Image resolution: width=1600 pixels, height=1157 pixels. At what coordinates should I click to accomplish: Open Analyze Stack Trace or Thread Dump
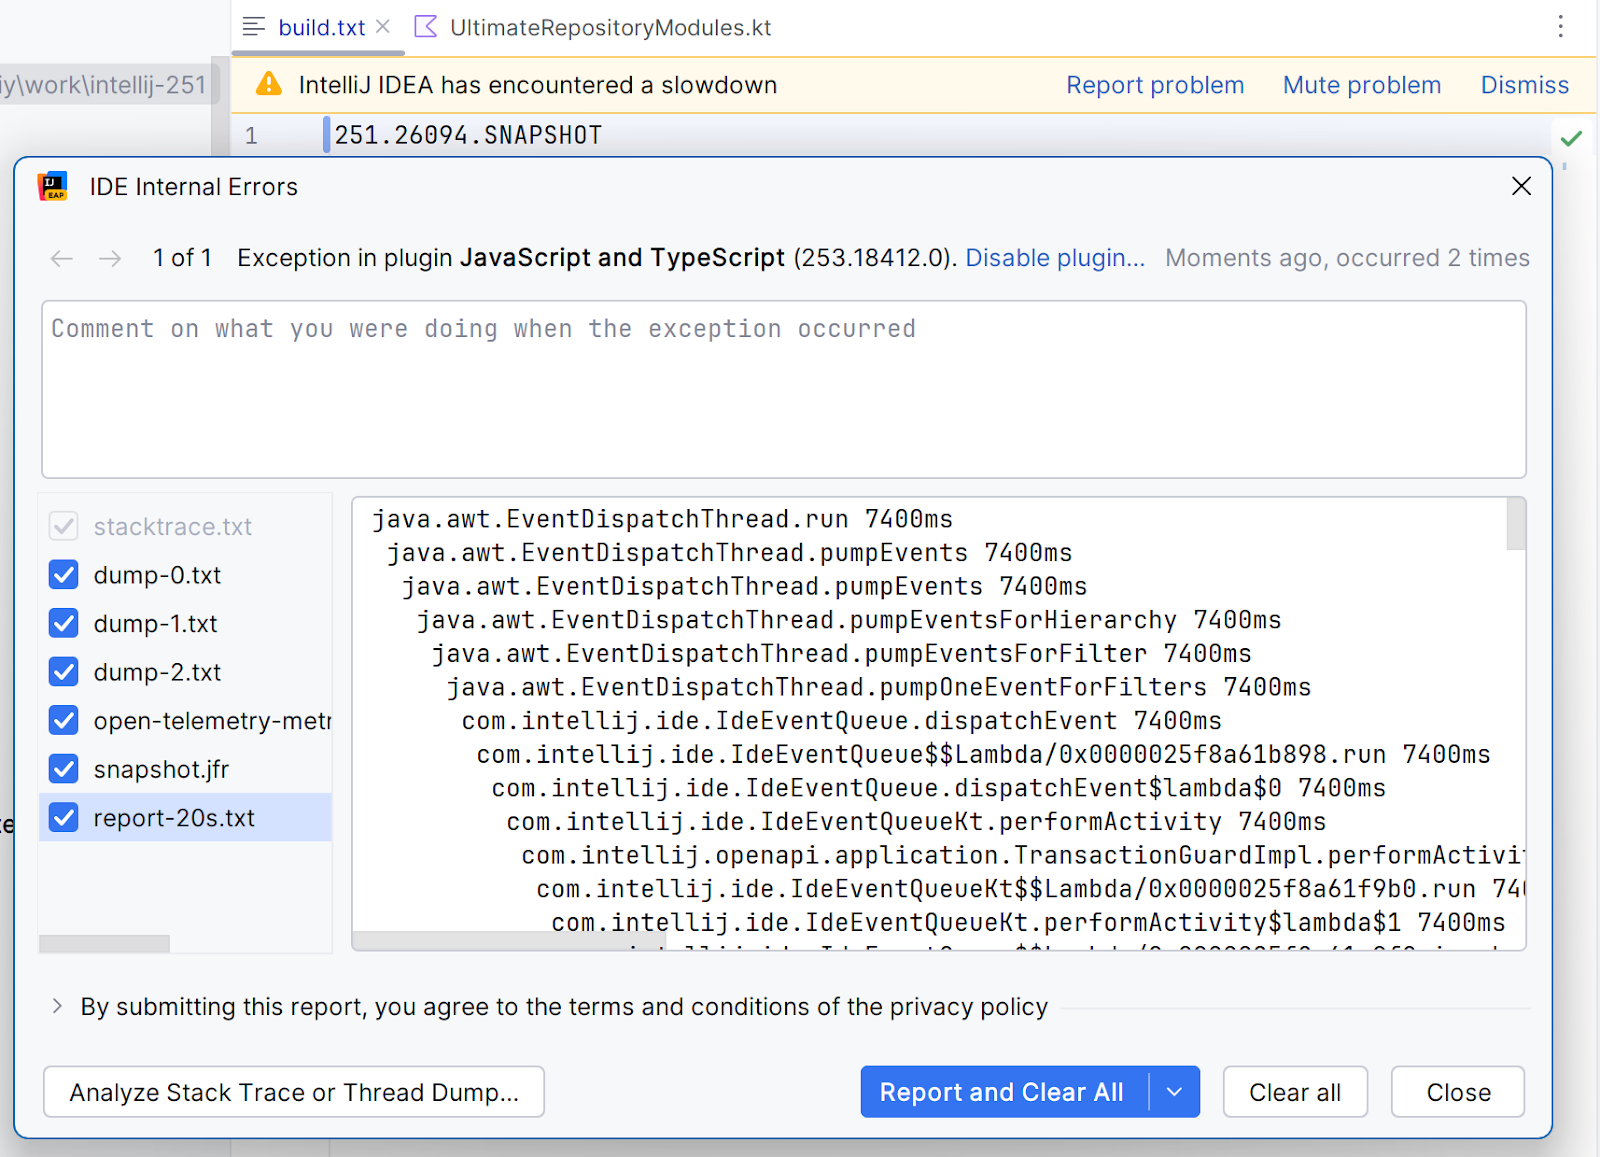coord(294,1092)
